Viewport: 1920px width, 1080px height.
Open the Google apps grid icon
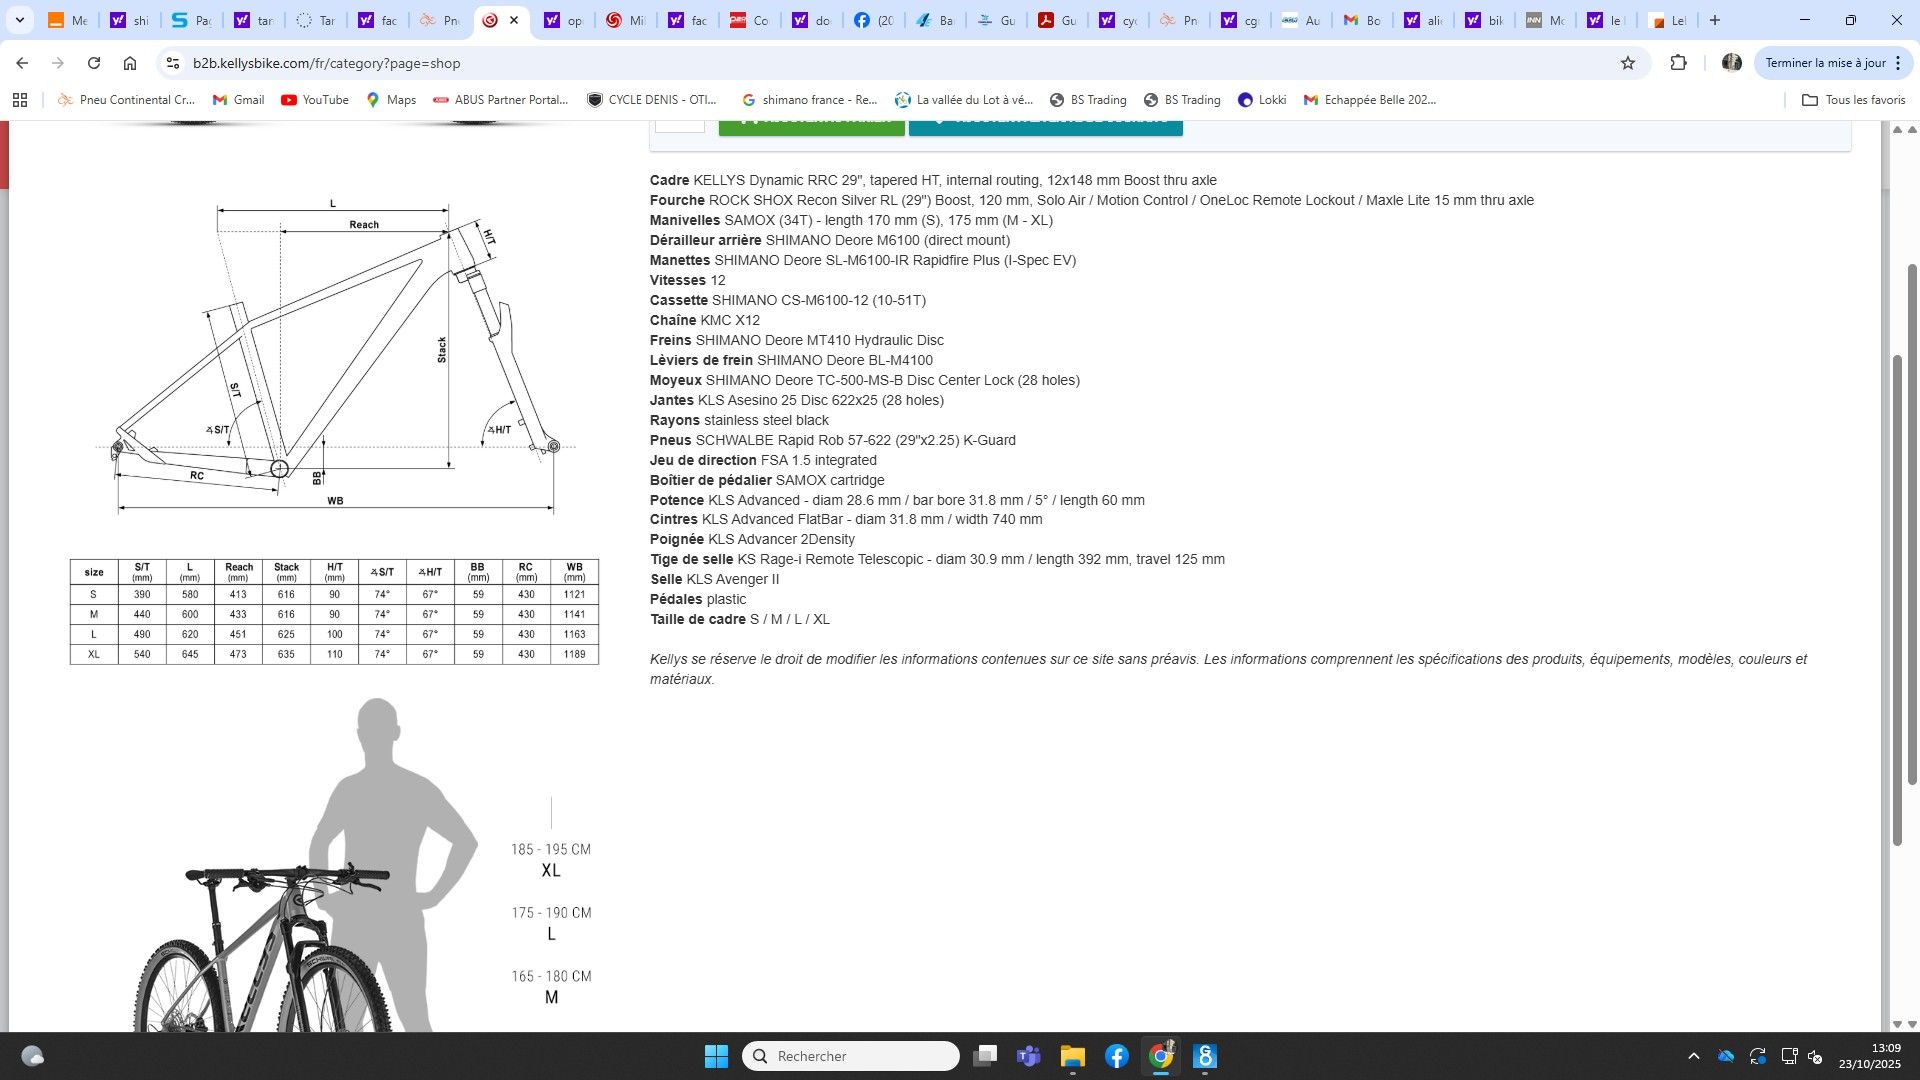click(20, 100)
